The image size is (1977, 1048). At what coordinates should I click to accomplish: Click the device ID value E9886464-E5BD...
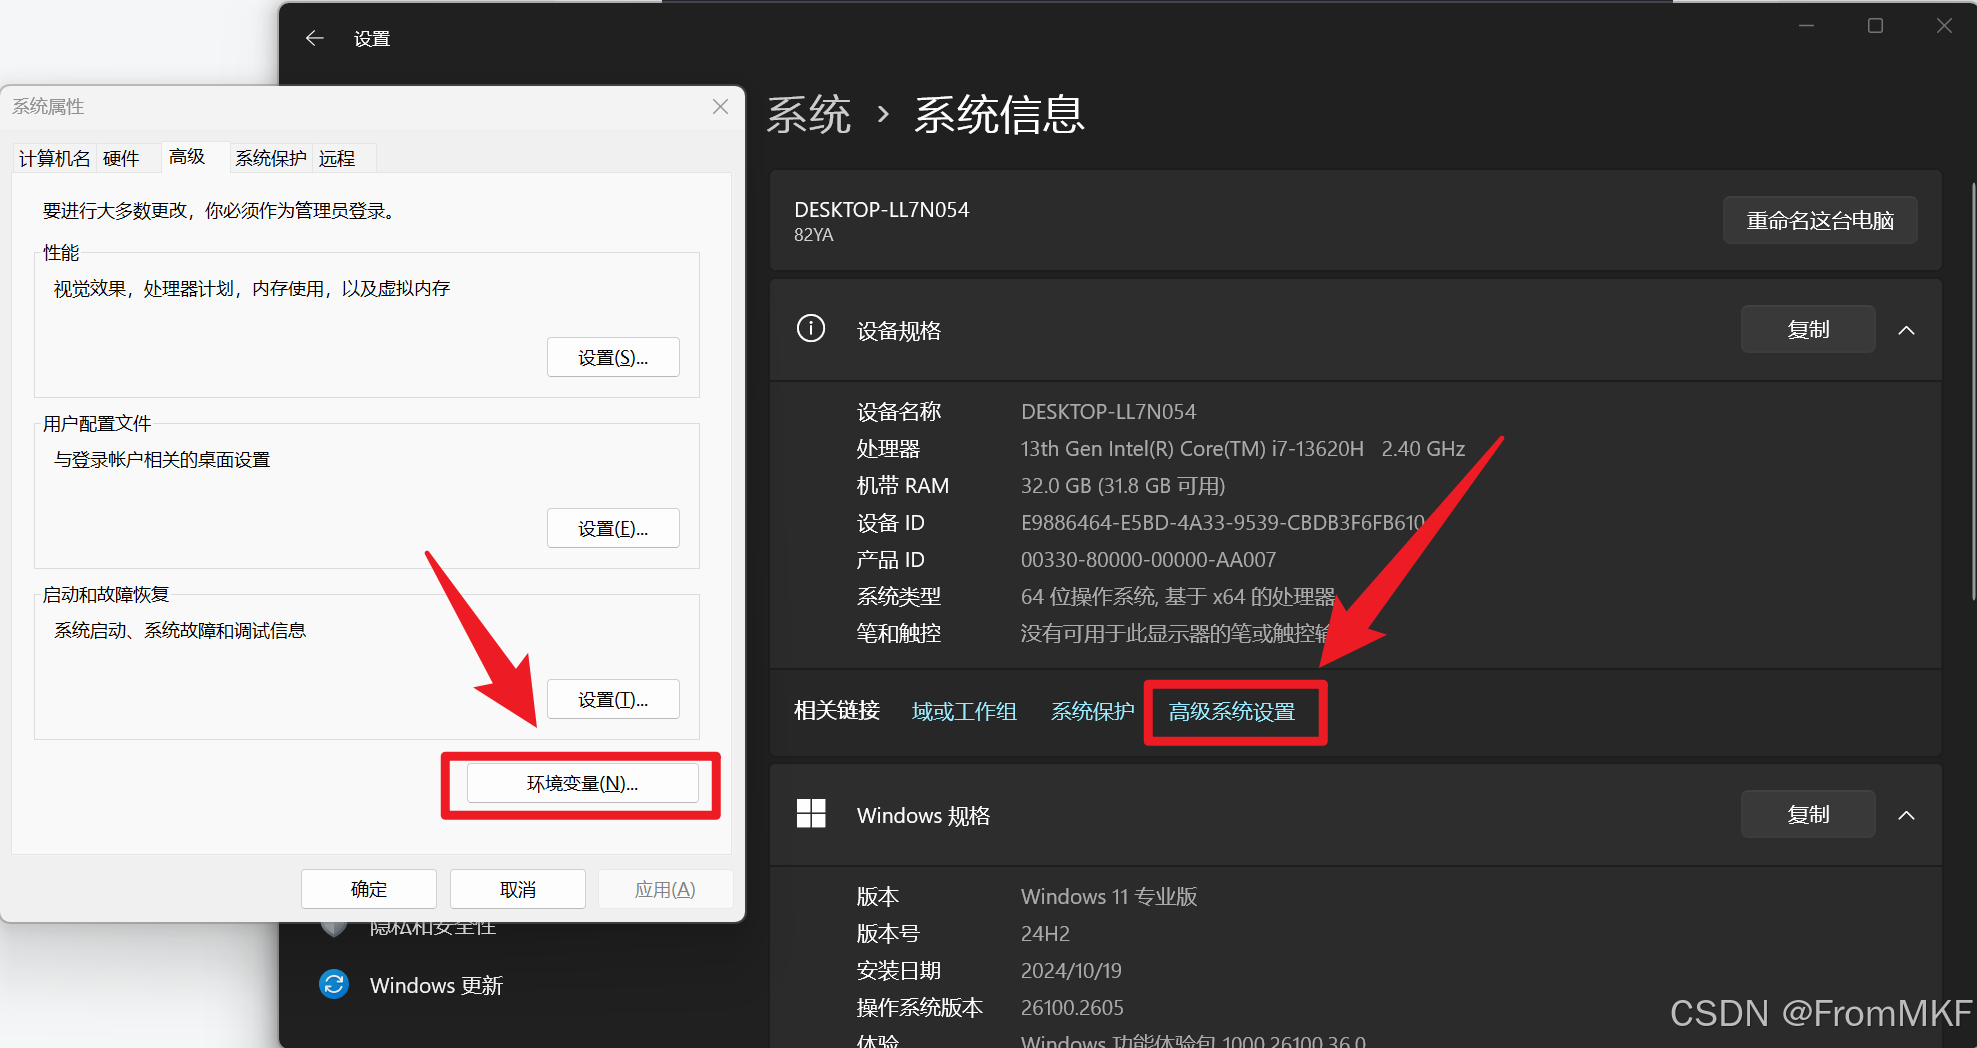coord(1223,522)
